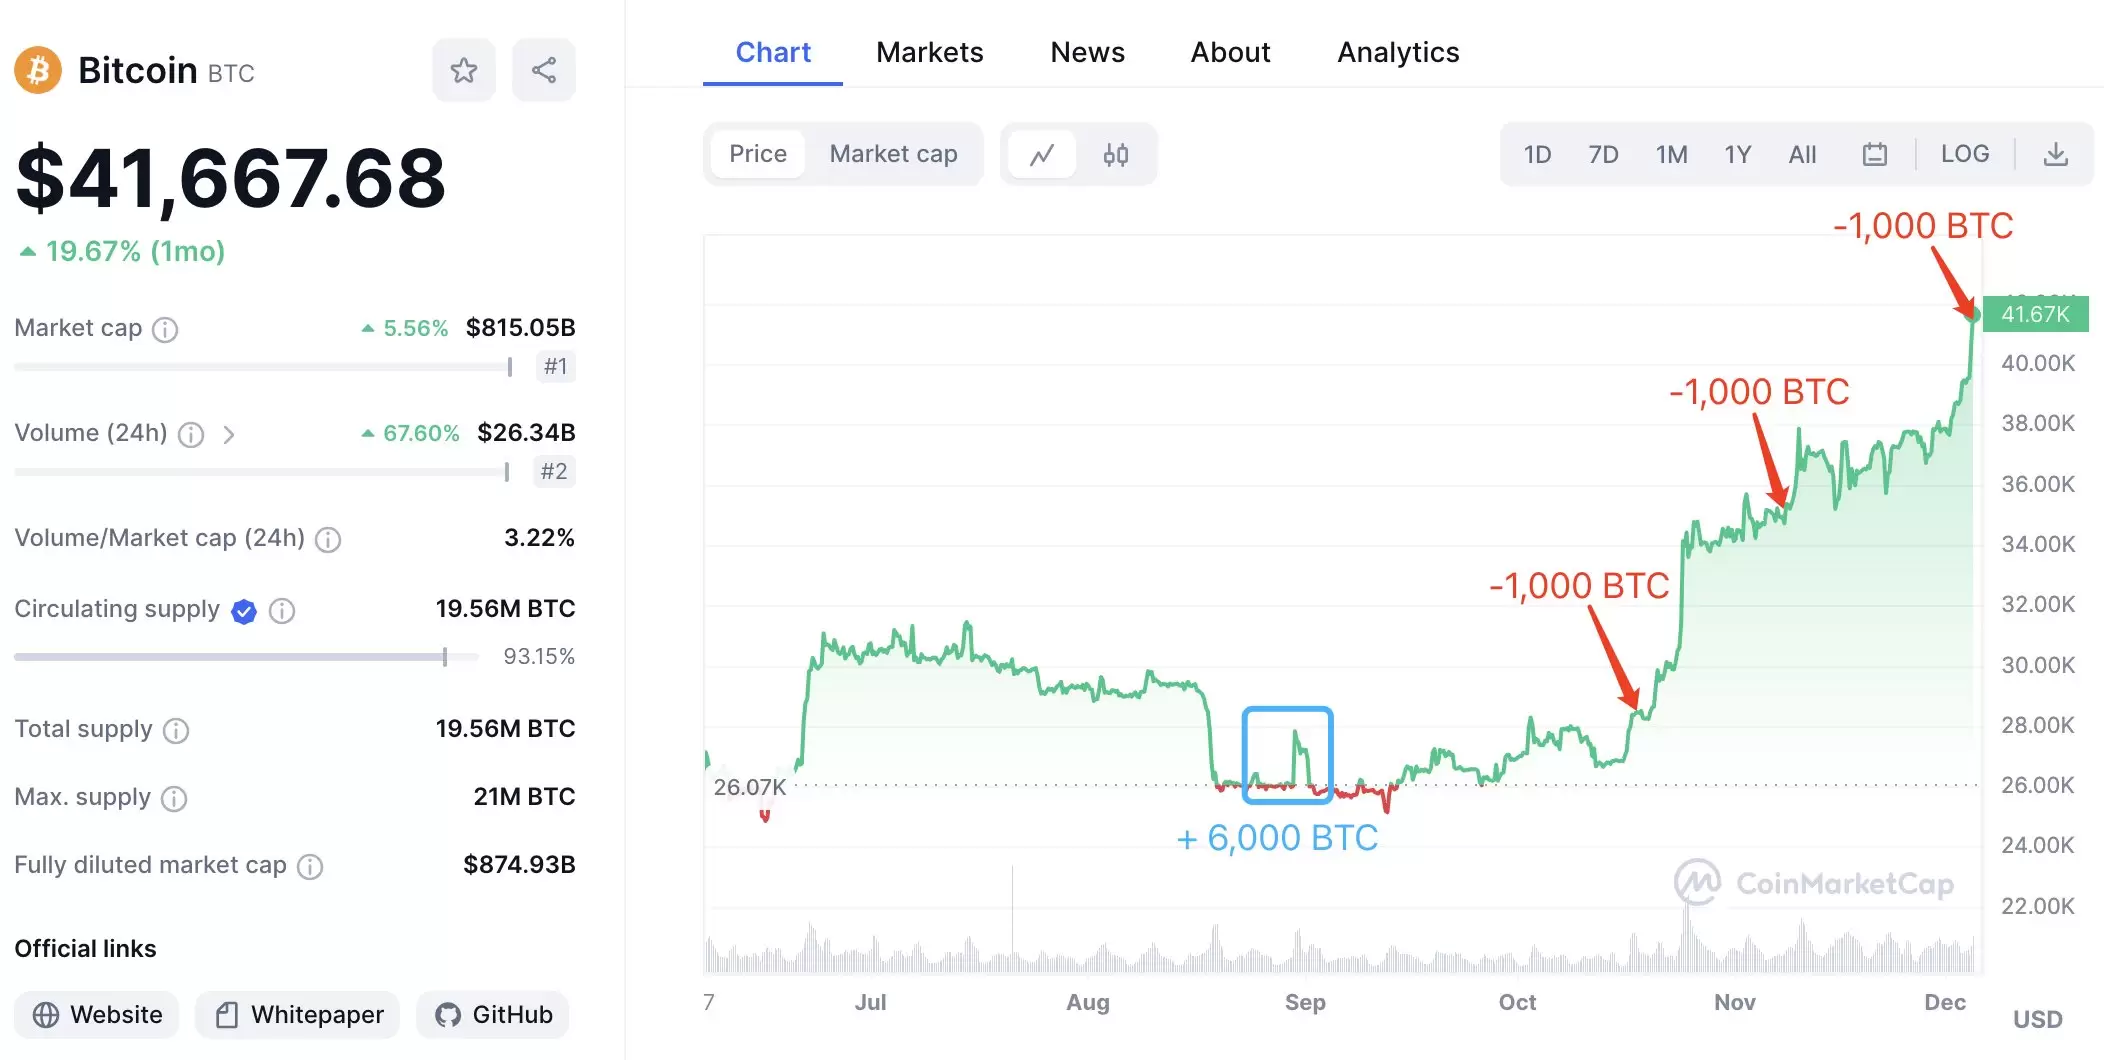
Task: Download chart data with download icon
Action: click(x=2056, y=154)
